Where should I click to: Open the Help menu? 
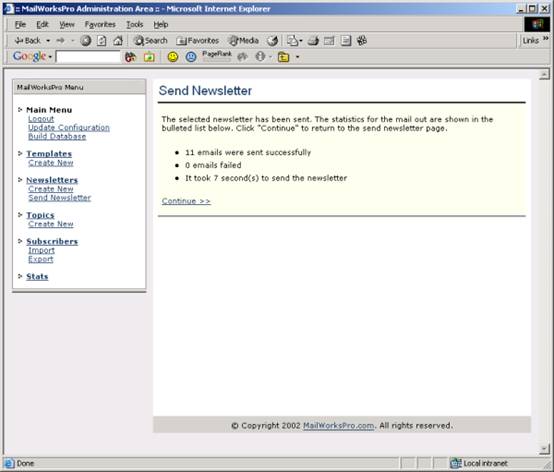click(x=160, y=24)
